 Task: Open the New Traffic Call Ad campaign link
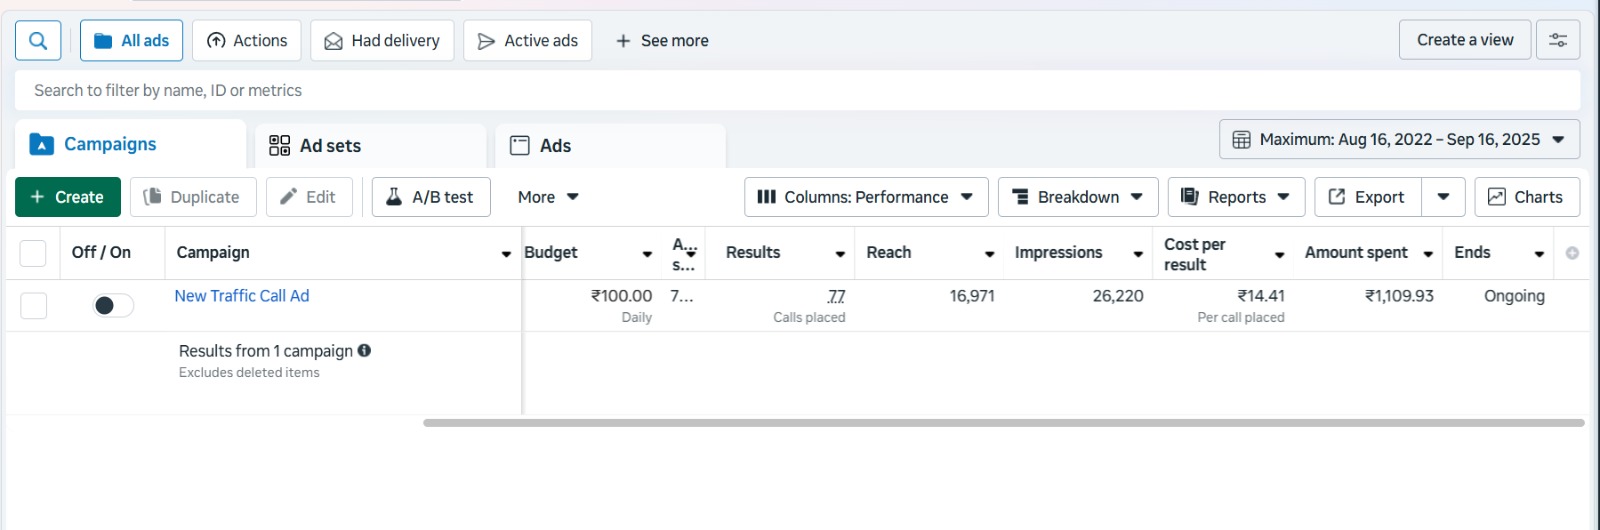242,296
